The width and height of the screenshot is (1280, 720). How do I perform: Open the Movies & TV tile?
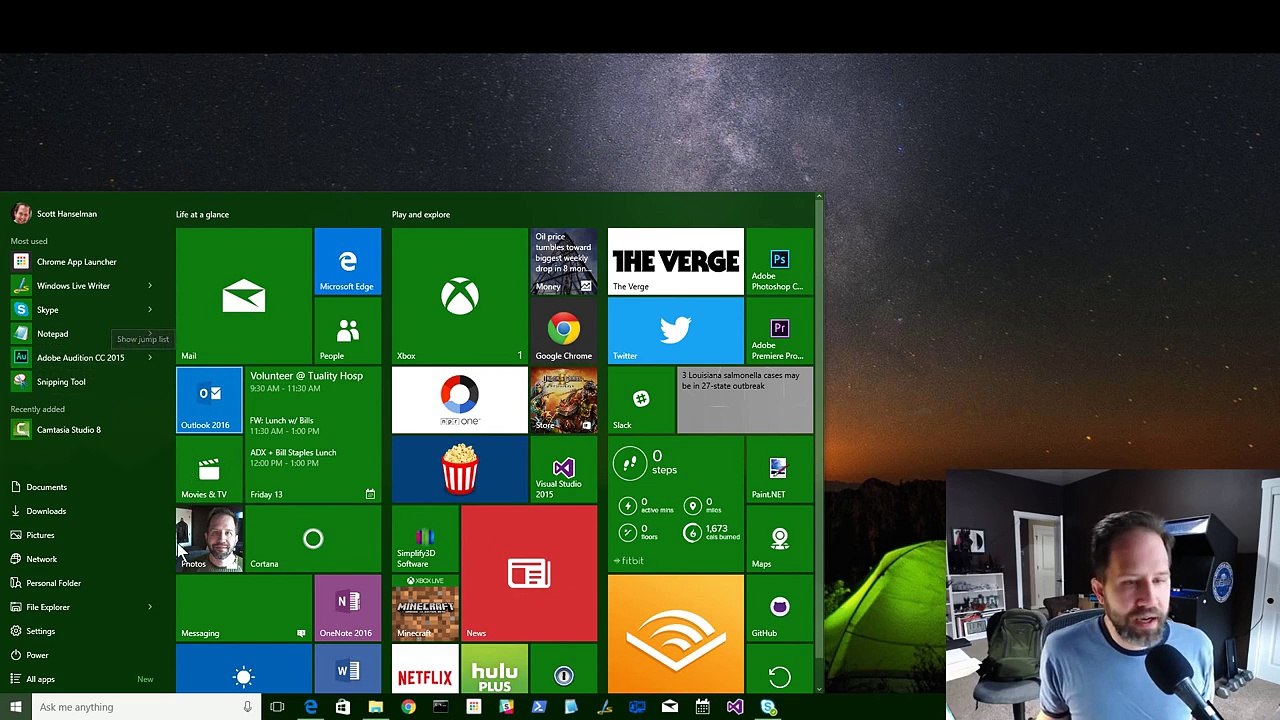pos(209,469)
